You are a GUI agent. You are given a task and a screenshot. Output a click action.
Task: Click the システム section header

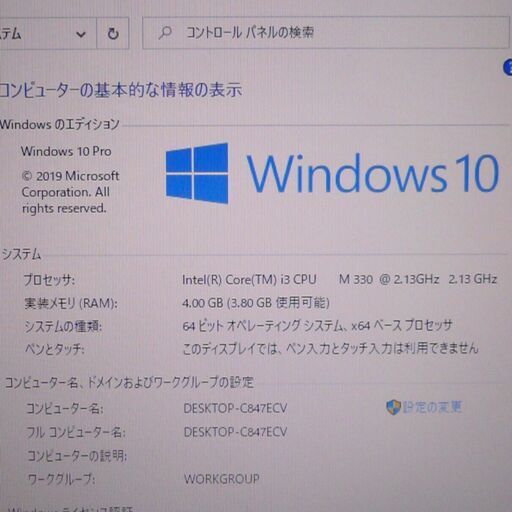point(21,254)
